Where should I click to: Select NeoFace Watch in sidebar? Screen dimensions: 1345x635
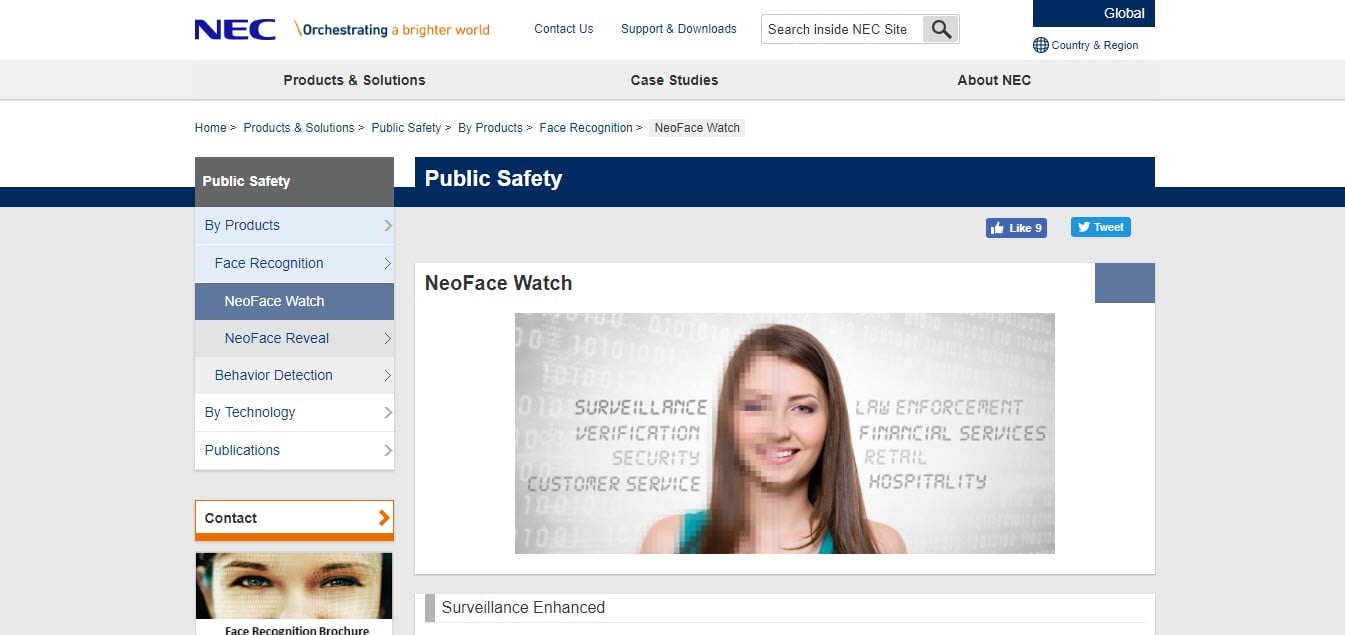pos(294,301)
